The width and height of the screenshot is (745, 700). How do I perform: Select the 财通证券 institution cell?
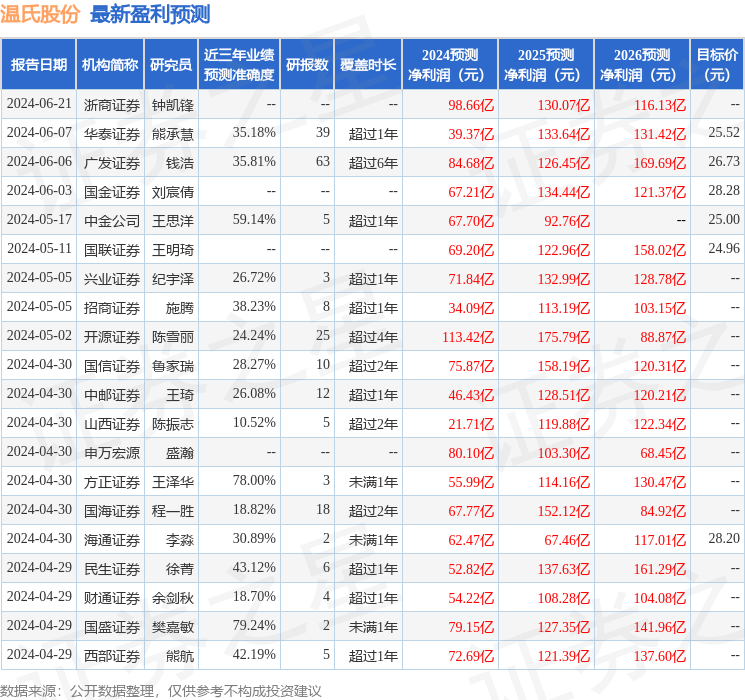click(x=112, y=597)
